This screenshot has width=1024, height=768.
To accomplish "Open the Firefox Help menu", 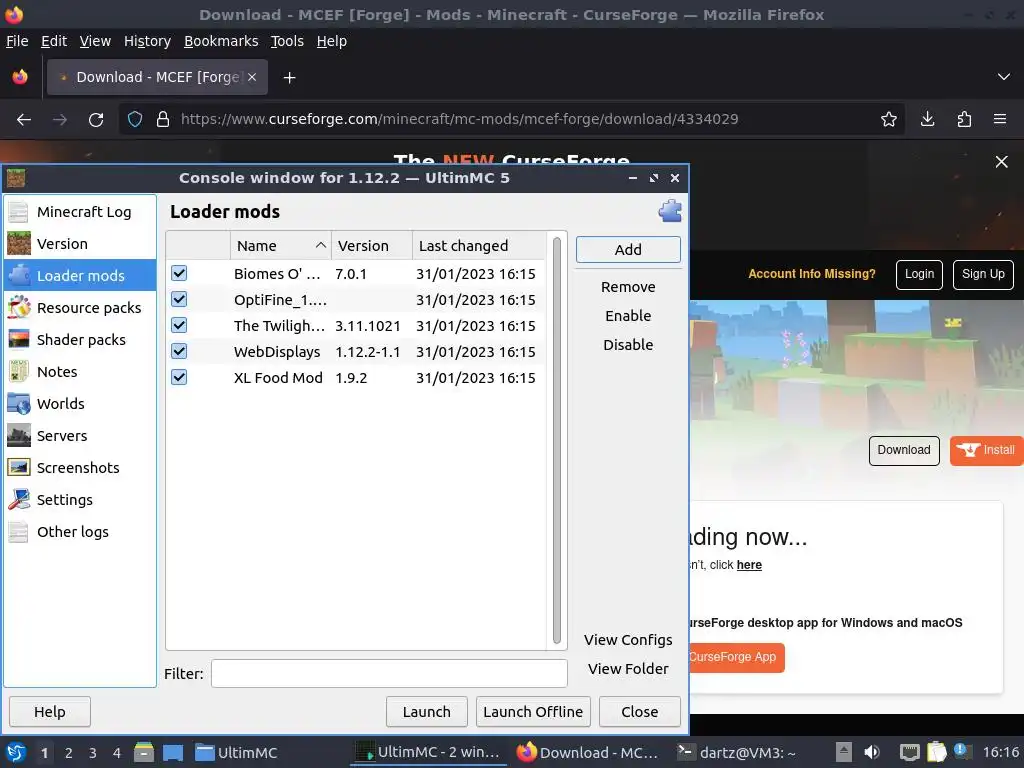I will 332,41.
